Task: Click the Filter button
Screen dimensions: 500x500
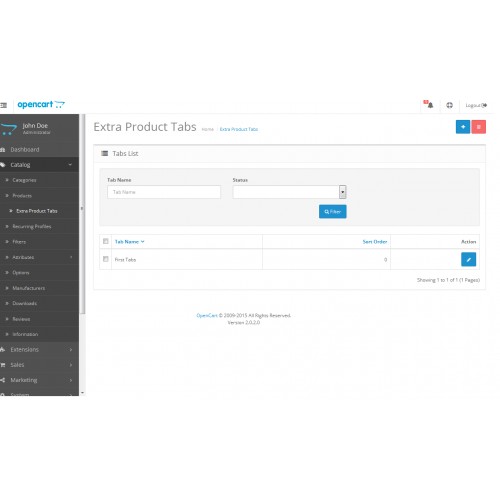Action: click(332, 211)
